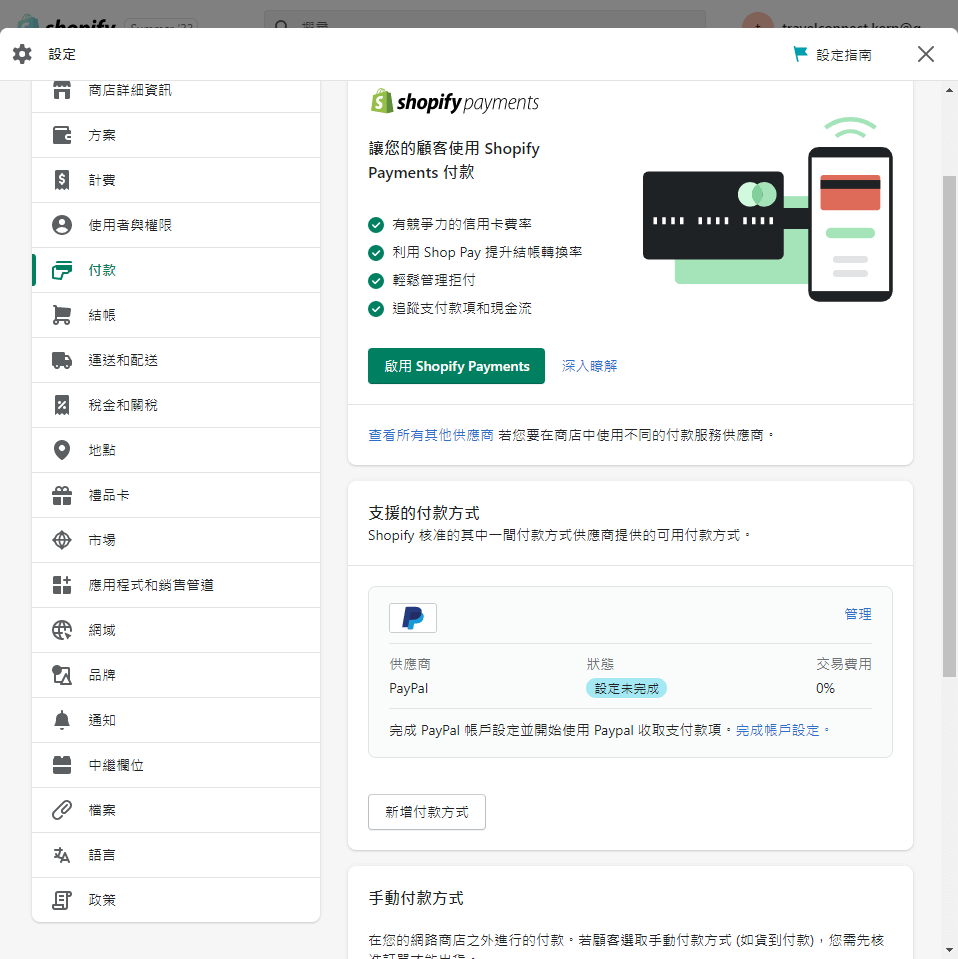Click the percent receipt icon for 稅金和關稅
The width and height of the screenshot is (958, 959).
[x=62, y=405]
